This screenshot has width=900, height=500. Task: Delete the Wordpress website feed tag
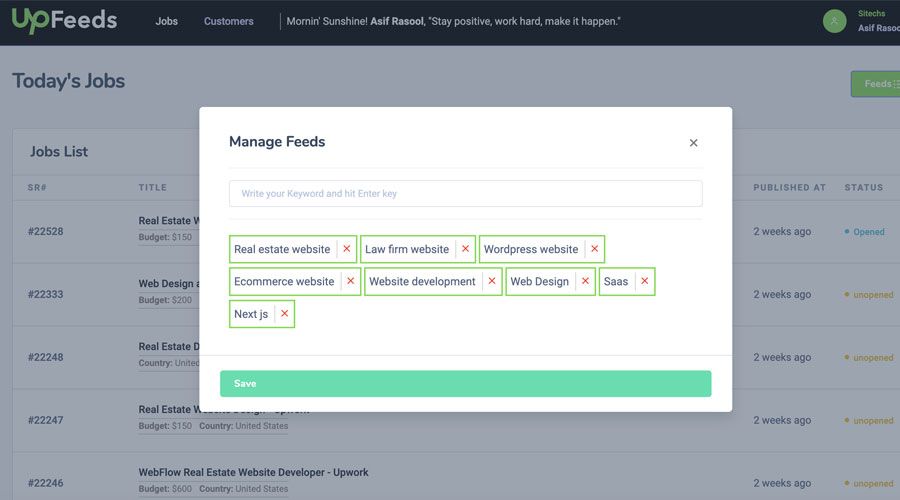(594, 249)
